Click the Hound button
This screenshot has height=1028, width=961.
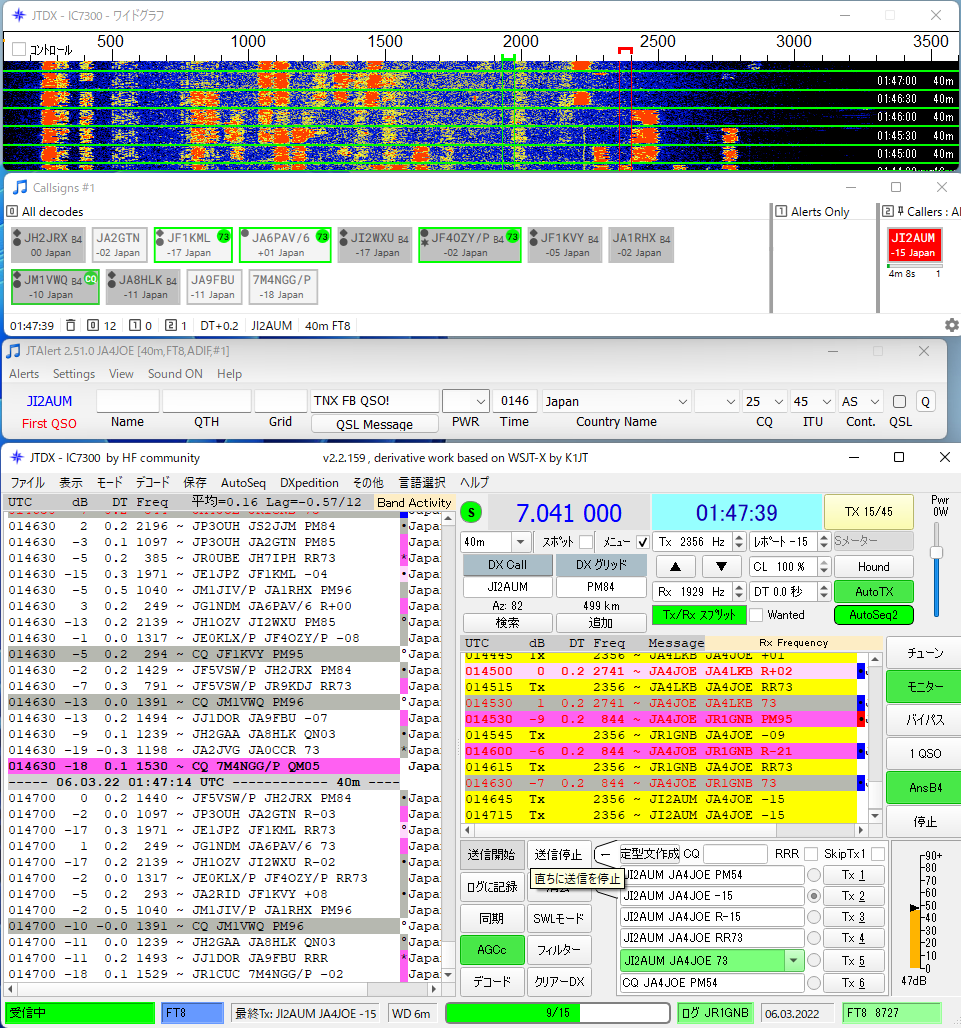coord(873,567)
